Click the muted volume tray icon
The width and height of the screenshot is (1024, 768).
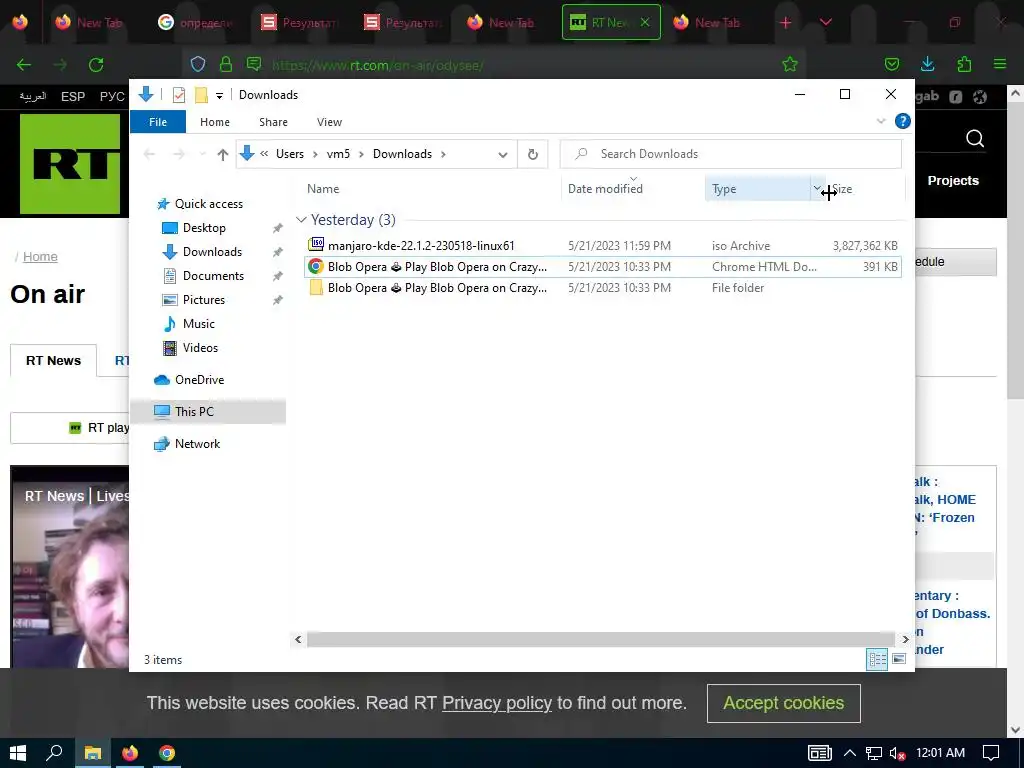point(897,753)
